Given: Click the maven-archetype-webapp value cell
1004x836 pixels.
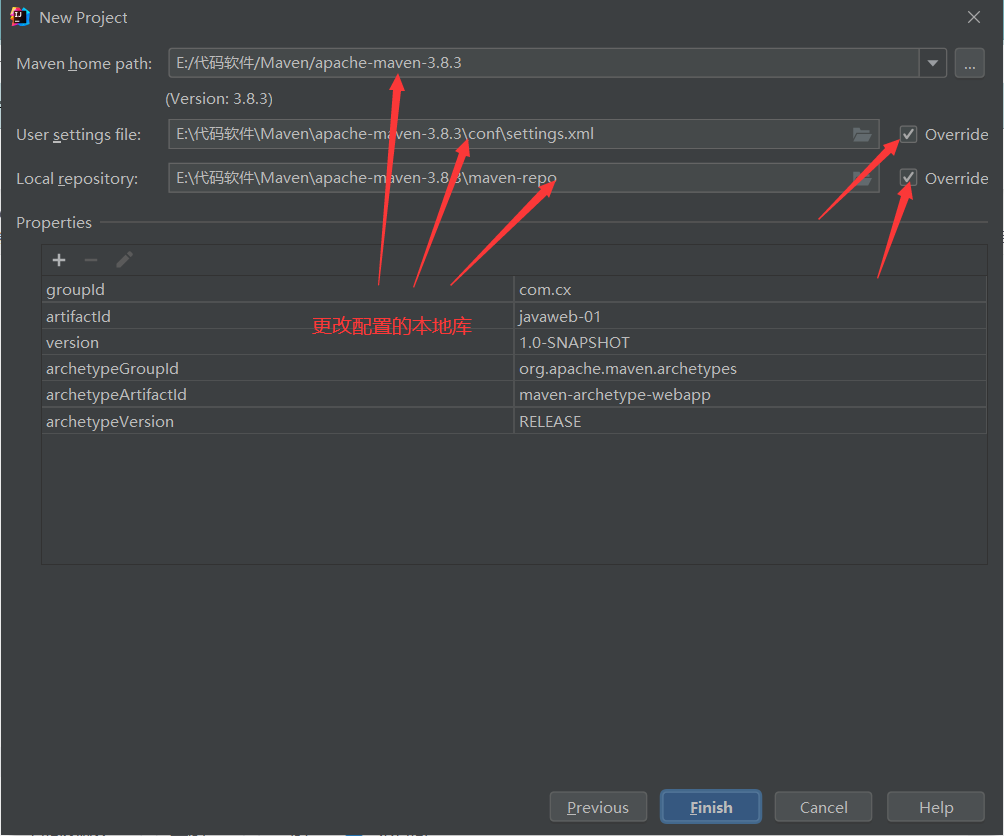Looking at the screenshot, I should click(750, 395).
